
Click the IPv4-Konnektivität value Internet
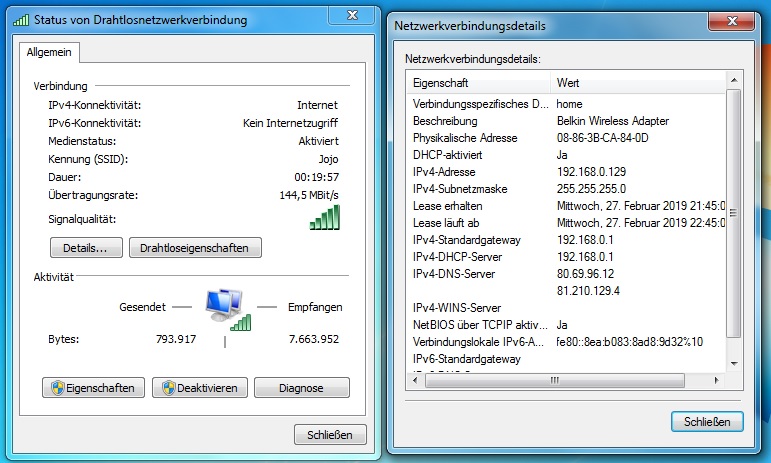(318, 105)
